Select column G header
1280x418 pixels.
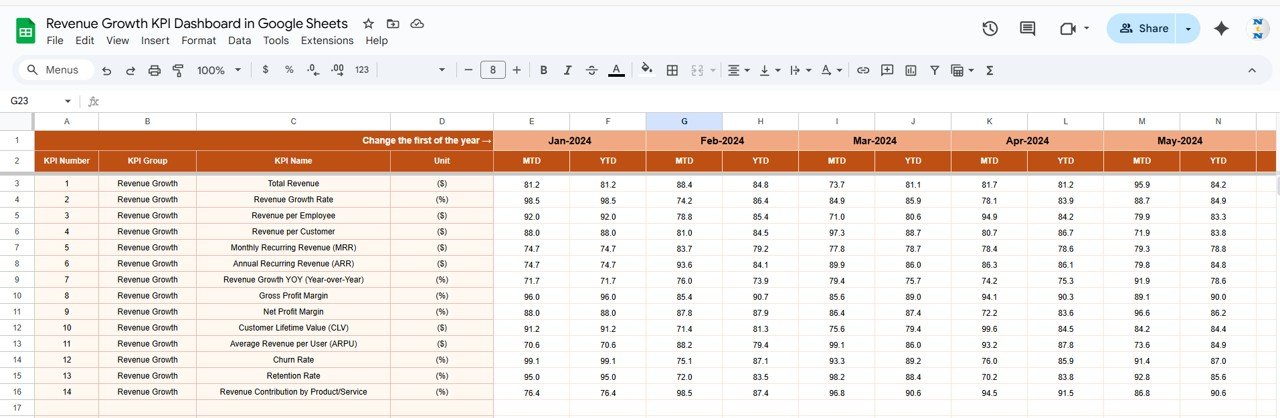coord(684,121)
